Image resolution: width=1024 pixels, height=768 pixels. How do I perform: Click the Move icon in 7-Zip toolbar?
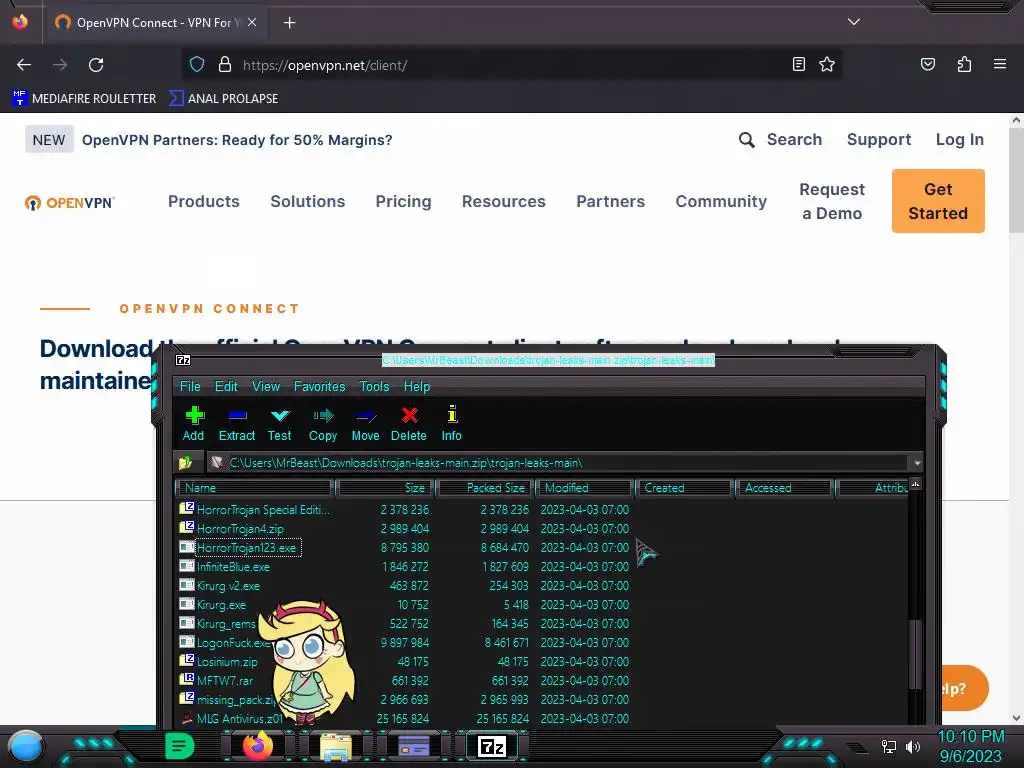coord(365,424)
